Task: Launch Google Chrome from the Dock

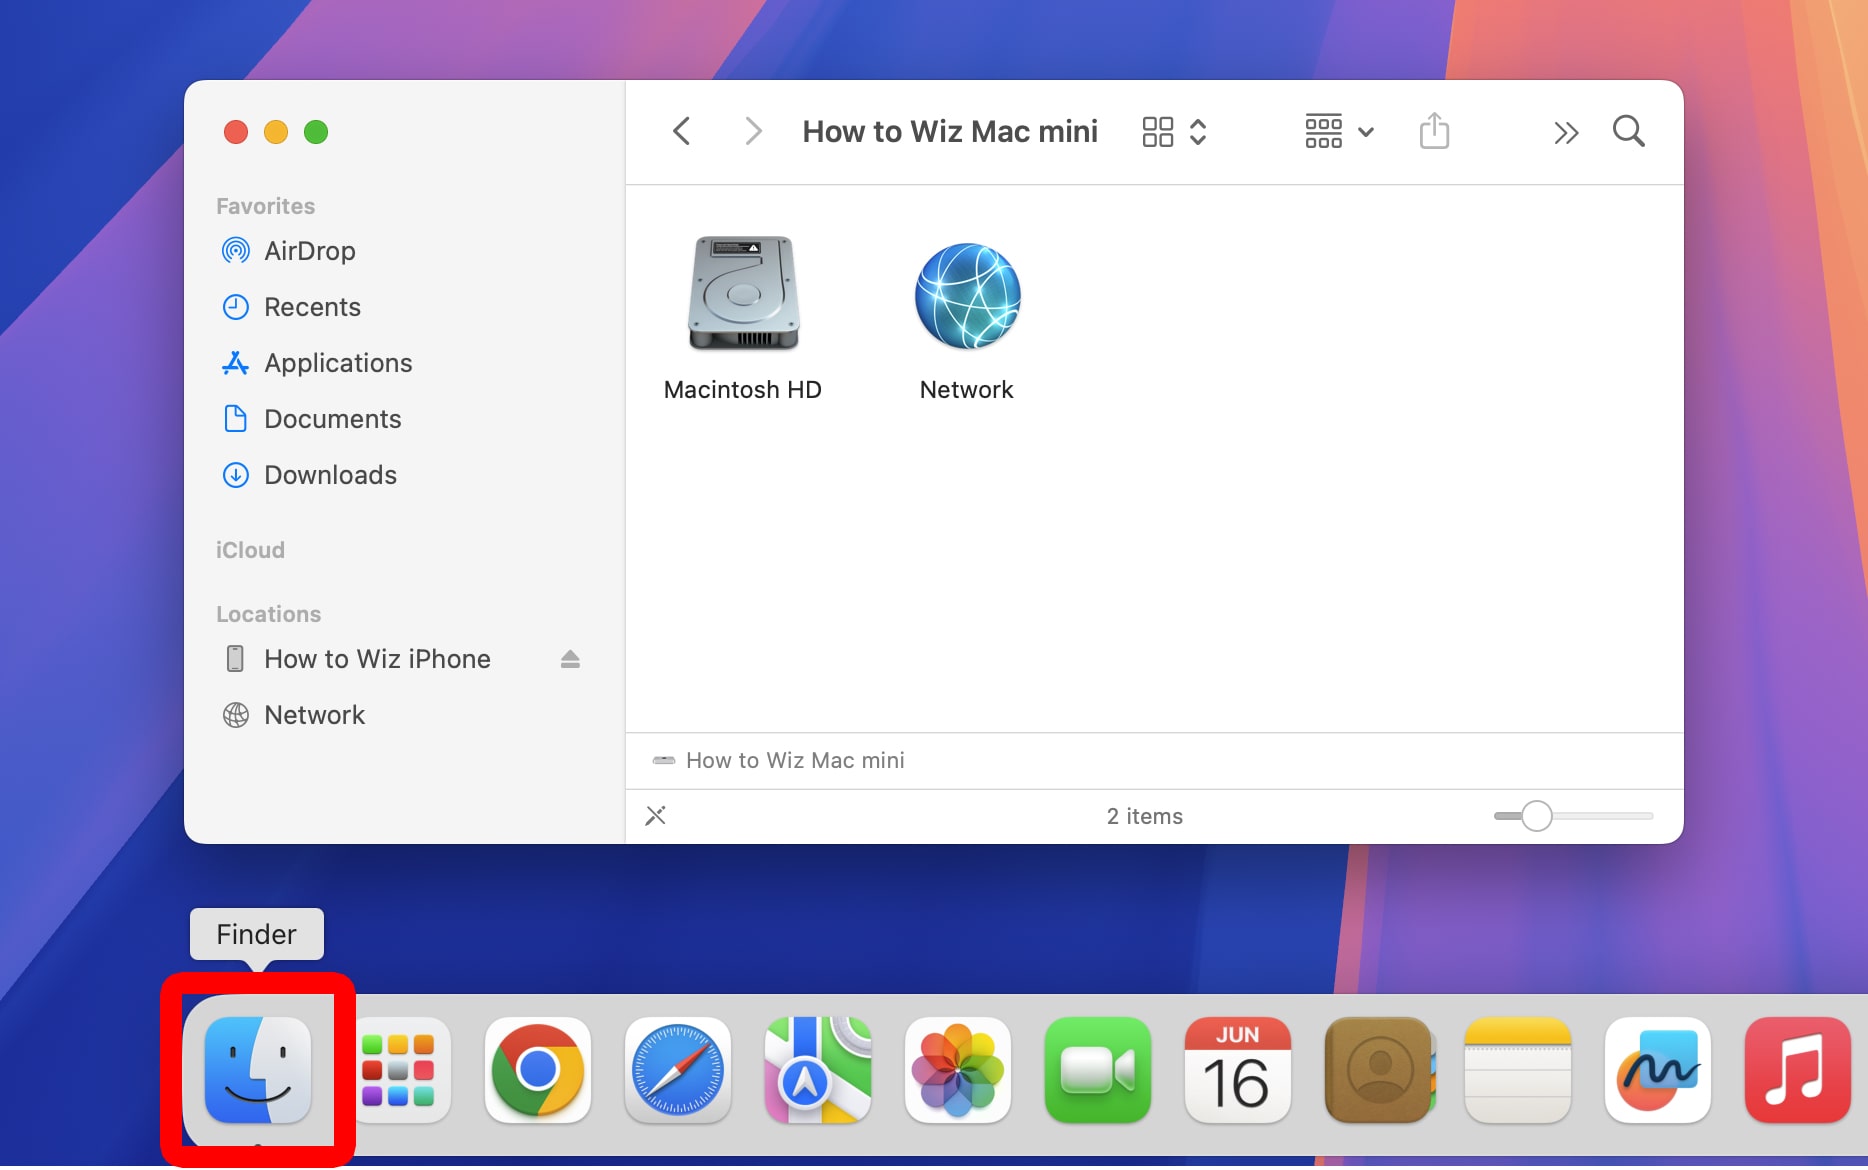Action: [538, 1070]
